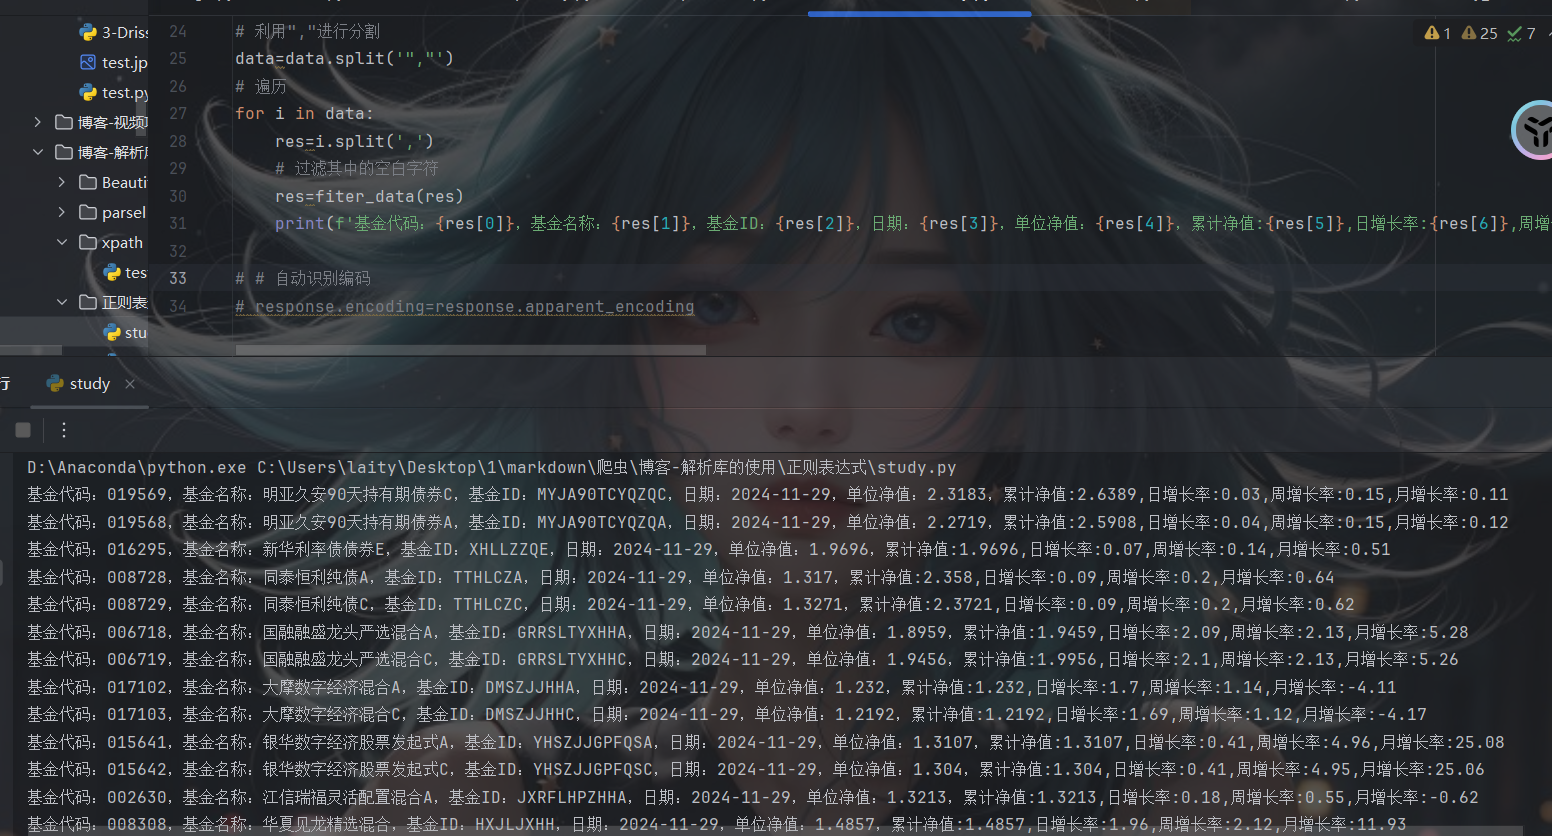Image resolution: width=1552 pixels, height=836 pixels.
Task: Click the Python icon on study run tab
Action: 55,384
